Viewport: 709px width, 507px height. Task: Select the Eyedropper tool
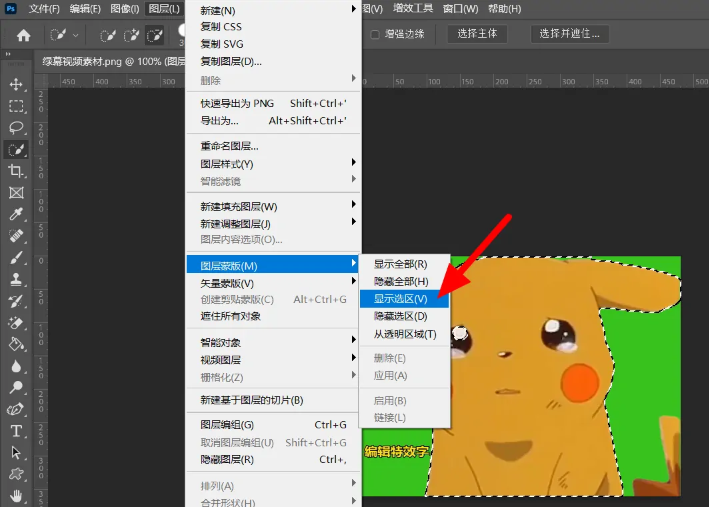coord(16,215)
